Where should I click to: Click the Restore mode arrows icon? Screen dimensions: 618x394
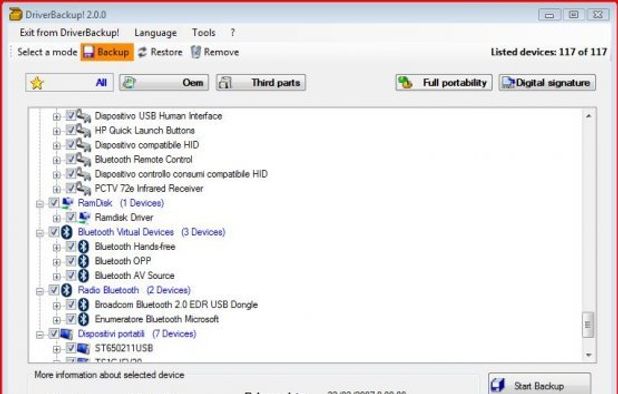pyautogui.click(x=142, y=52)
